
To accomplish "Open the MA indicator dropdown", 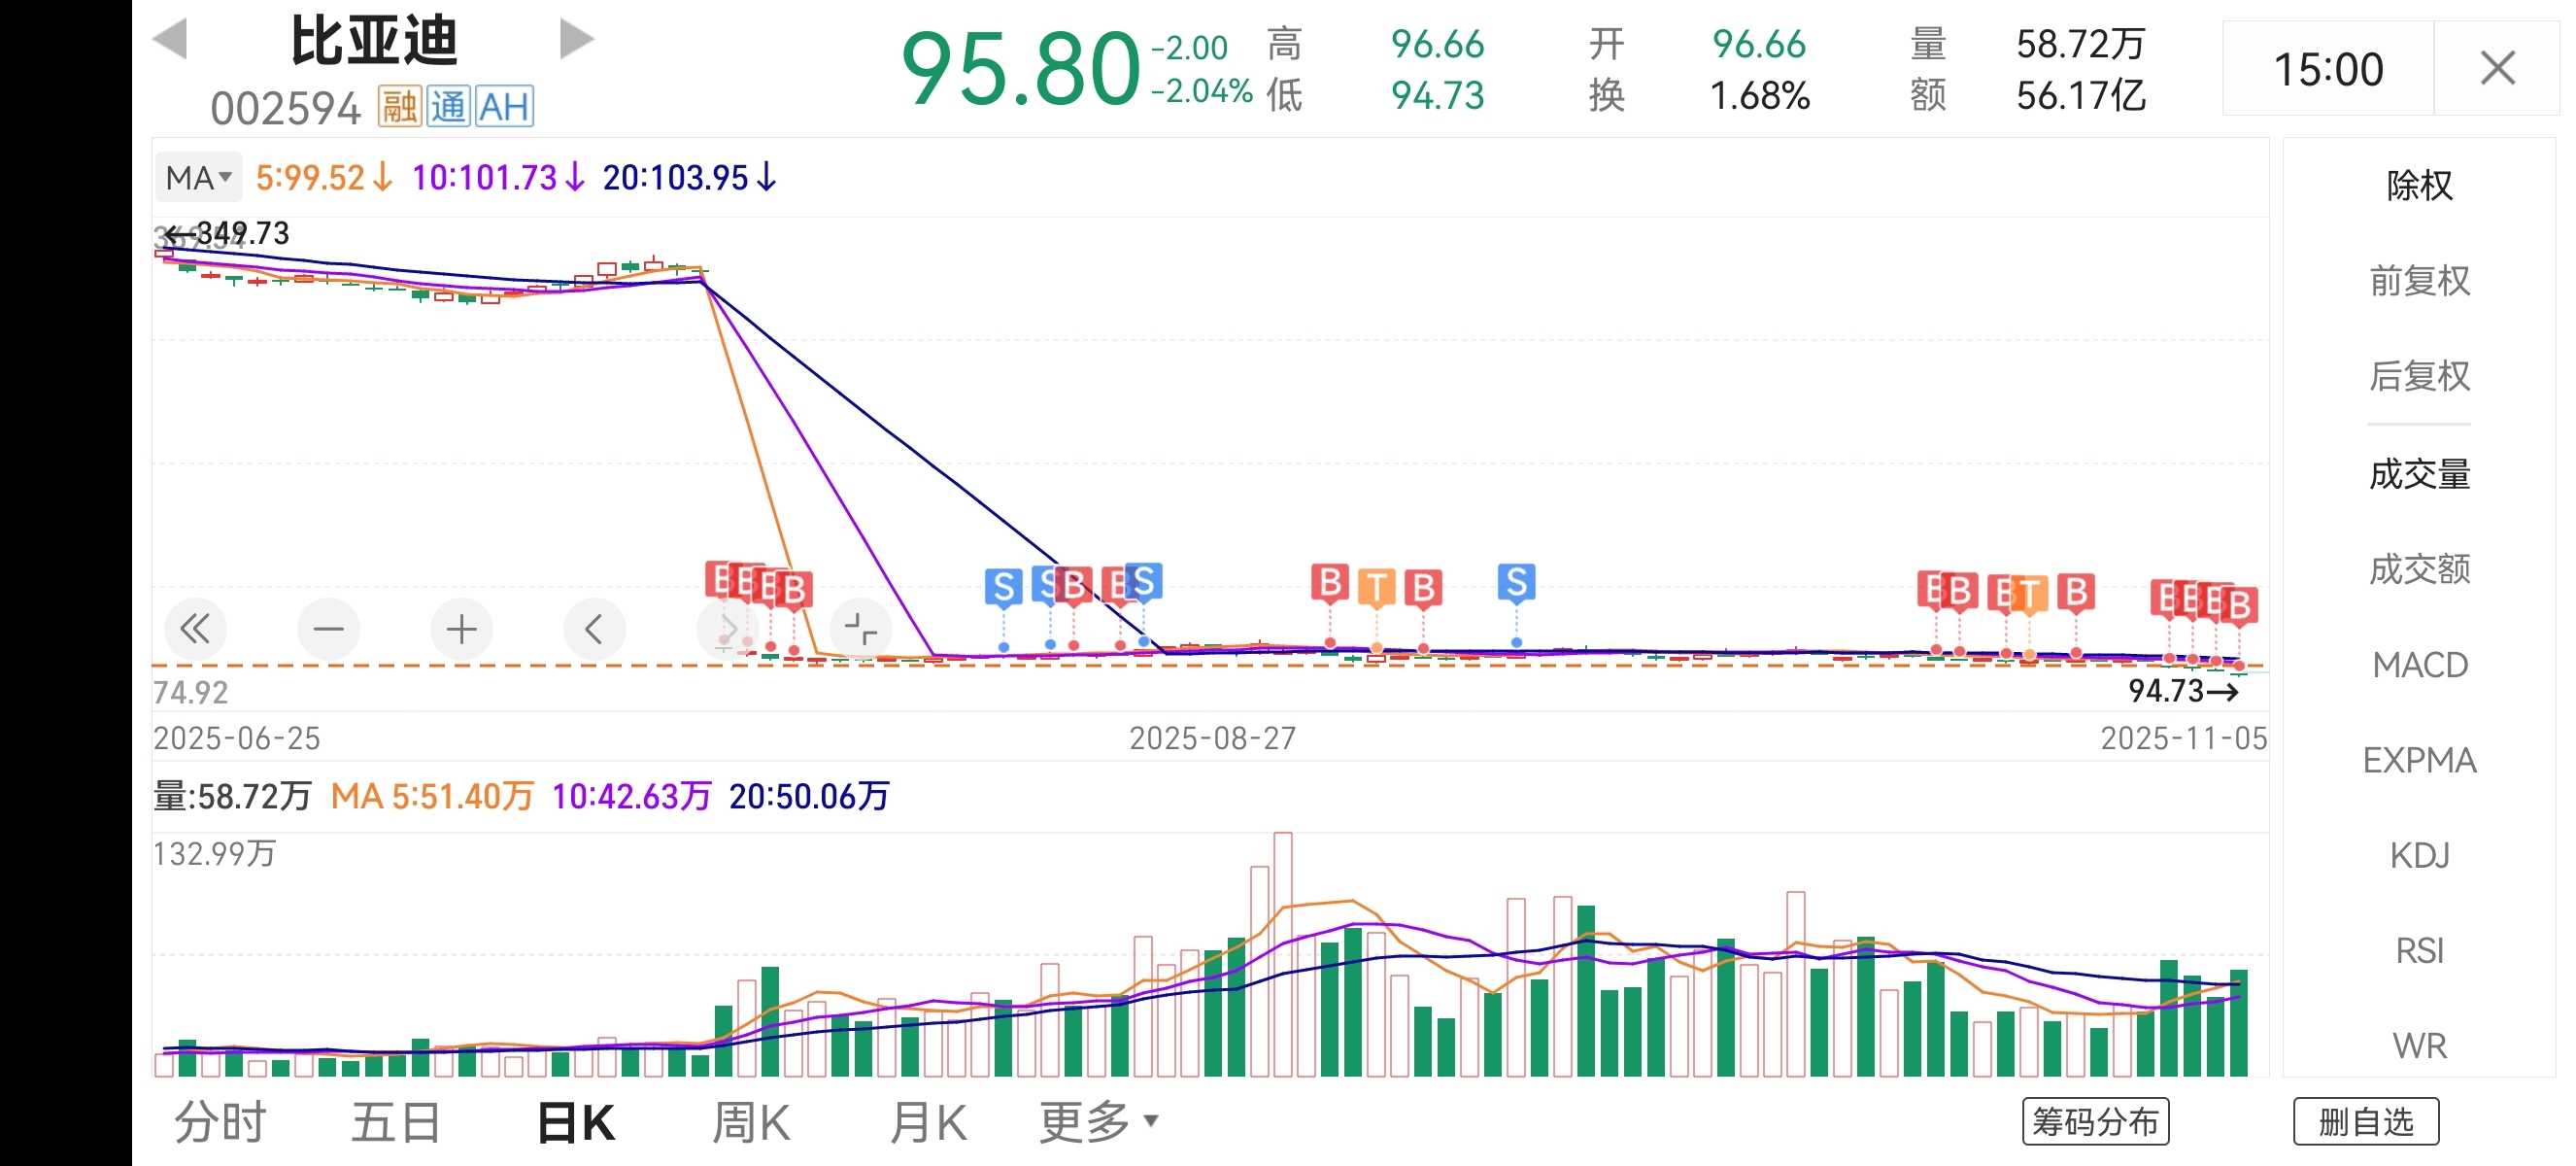I will [x=199, y=178].
